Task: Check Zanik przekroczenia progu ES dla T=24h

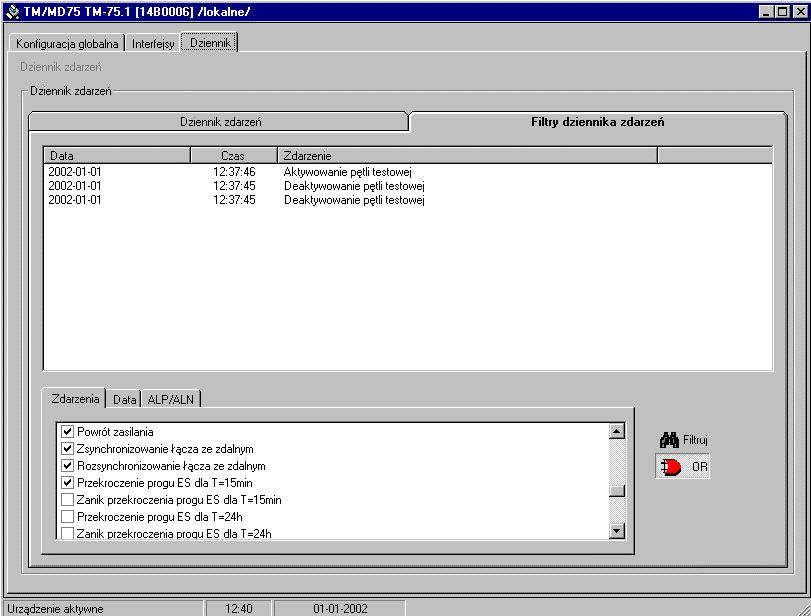Action: pos(67,533)
